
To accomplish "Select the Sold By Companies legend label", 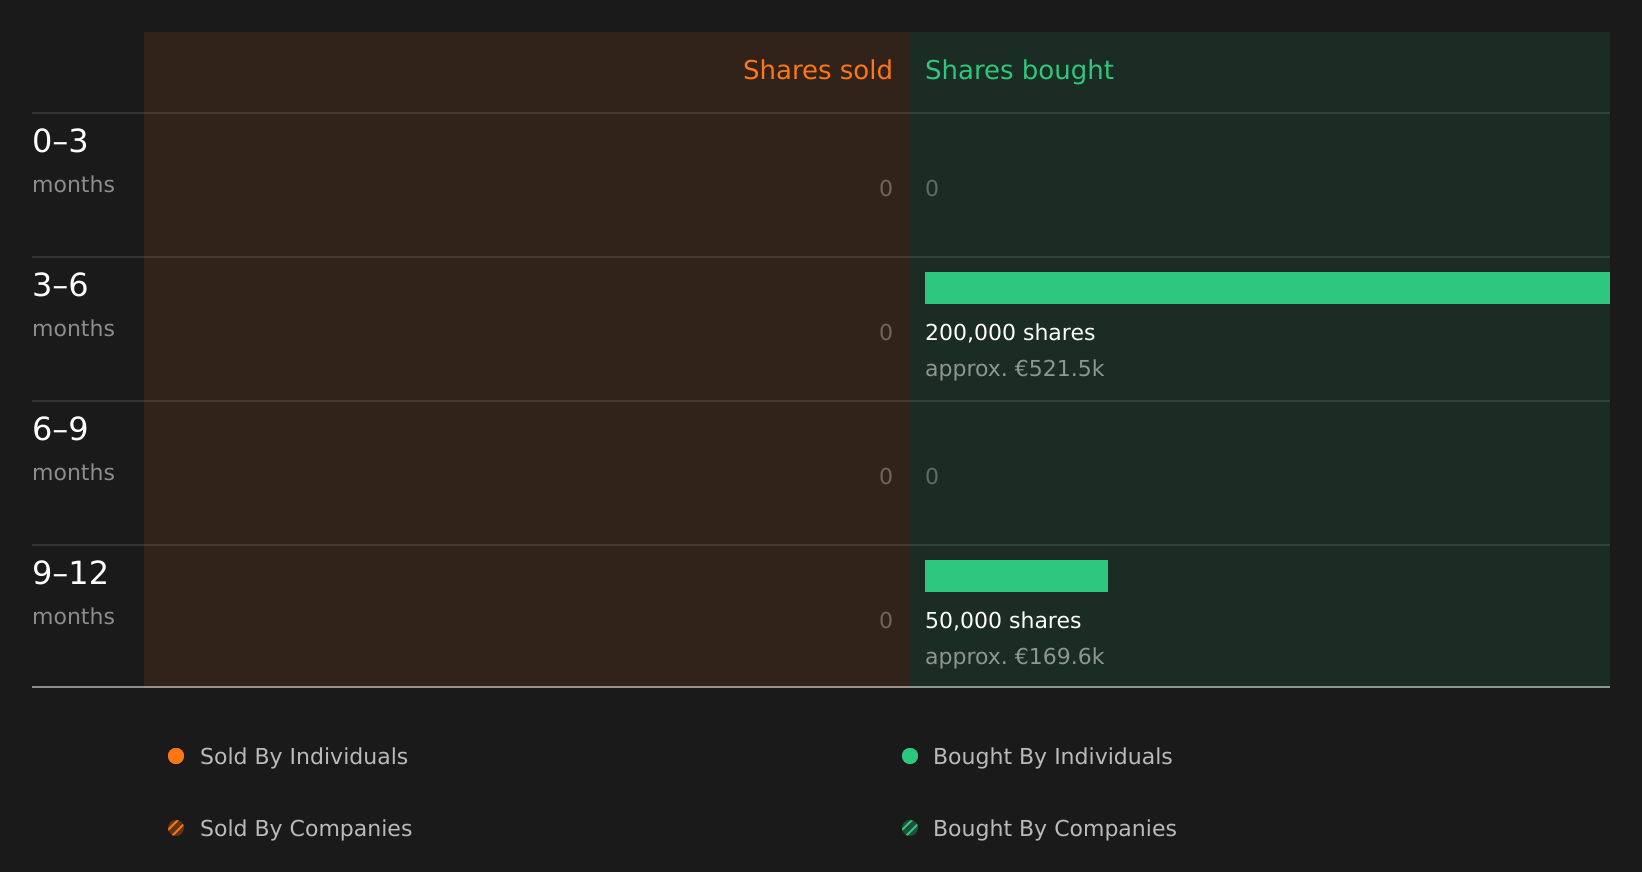I will [306, 829].
